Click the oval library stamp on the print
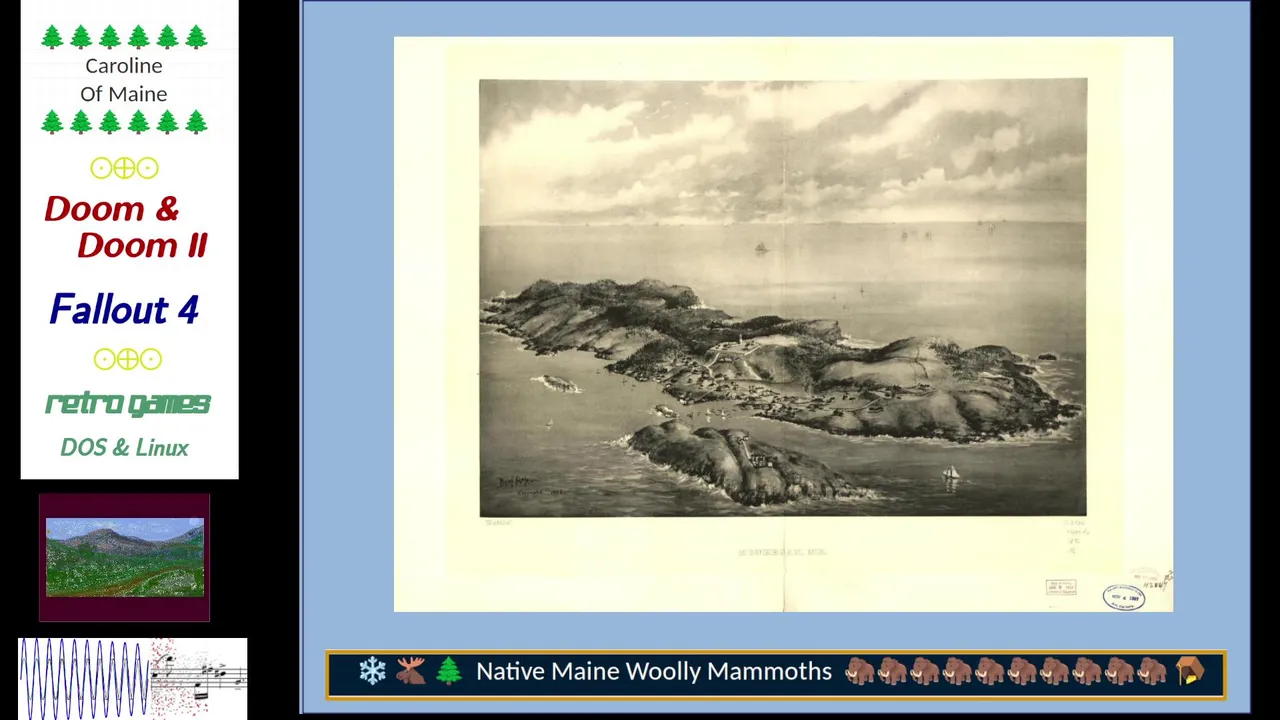The height and width of the screenshot is (720, 1280). (x=1124, y=597)
